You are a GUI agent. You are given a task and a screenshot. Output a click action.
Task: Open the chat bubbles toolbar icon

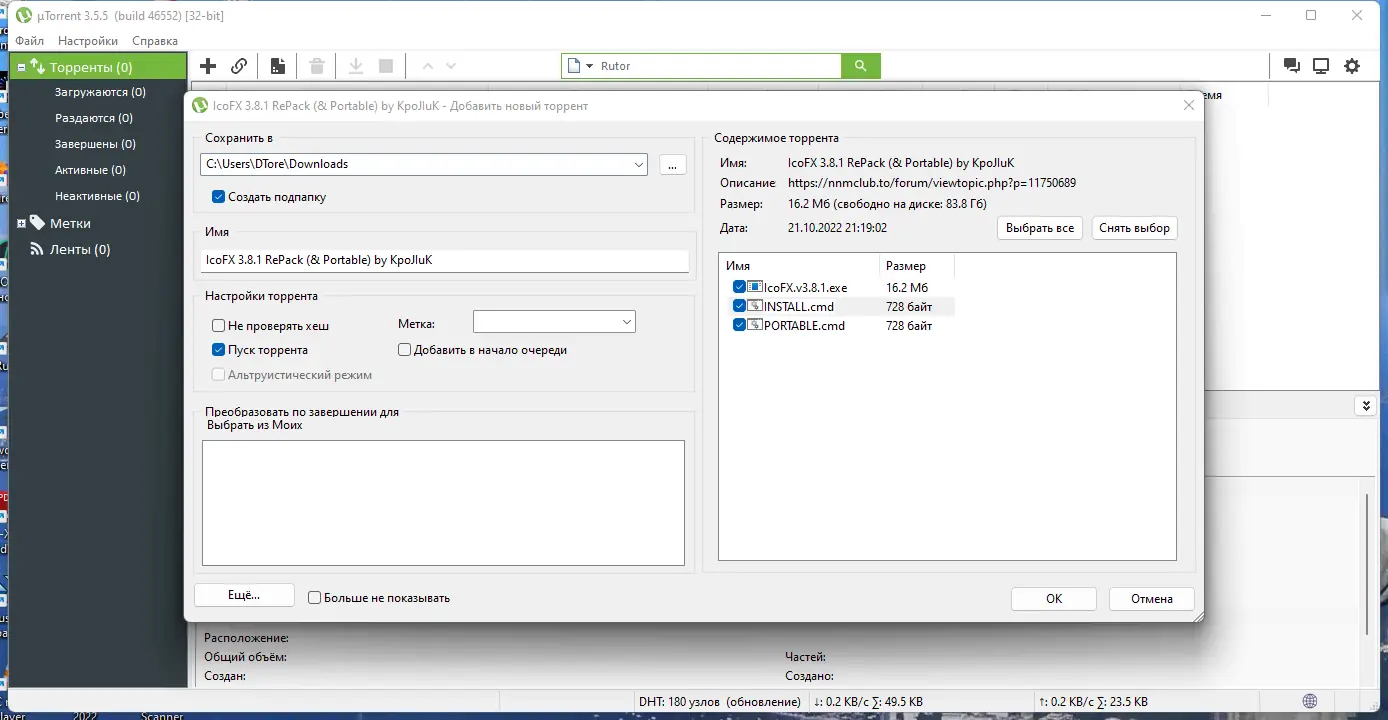coord(1292,66)
